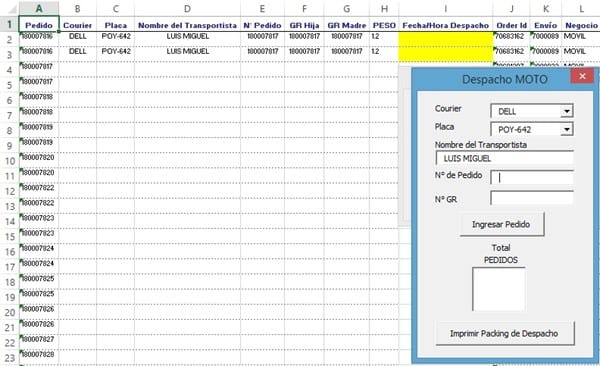Click the N° GR text field
The height and width of the screenshot is (366, 600).
[x=532, y=198]
